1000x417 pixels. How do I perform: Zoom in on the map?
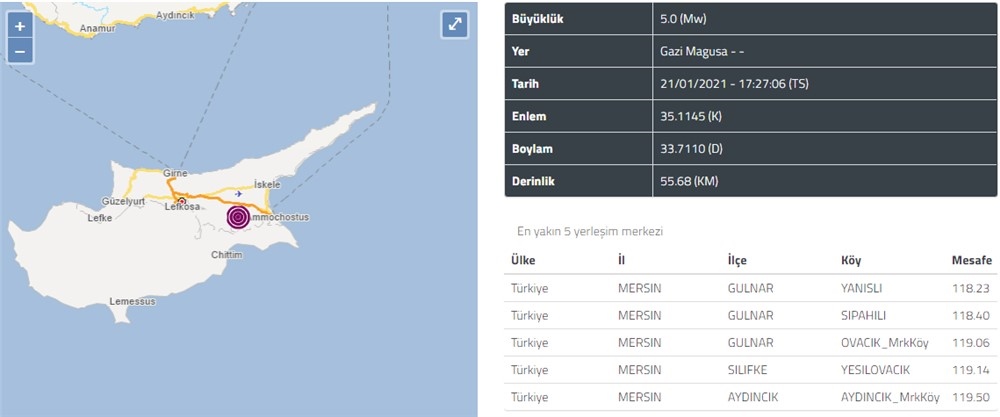click(20, 26)
